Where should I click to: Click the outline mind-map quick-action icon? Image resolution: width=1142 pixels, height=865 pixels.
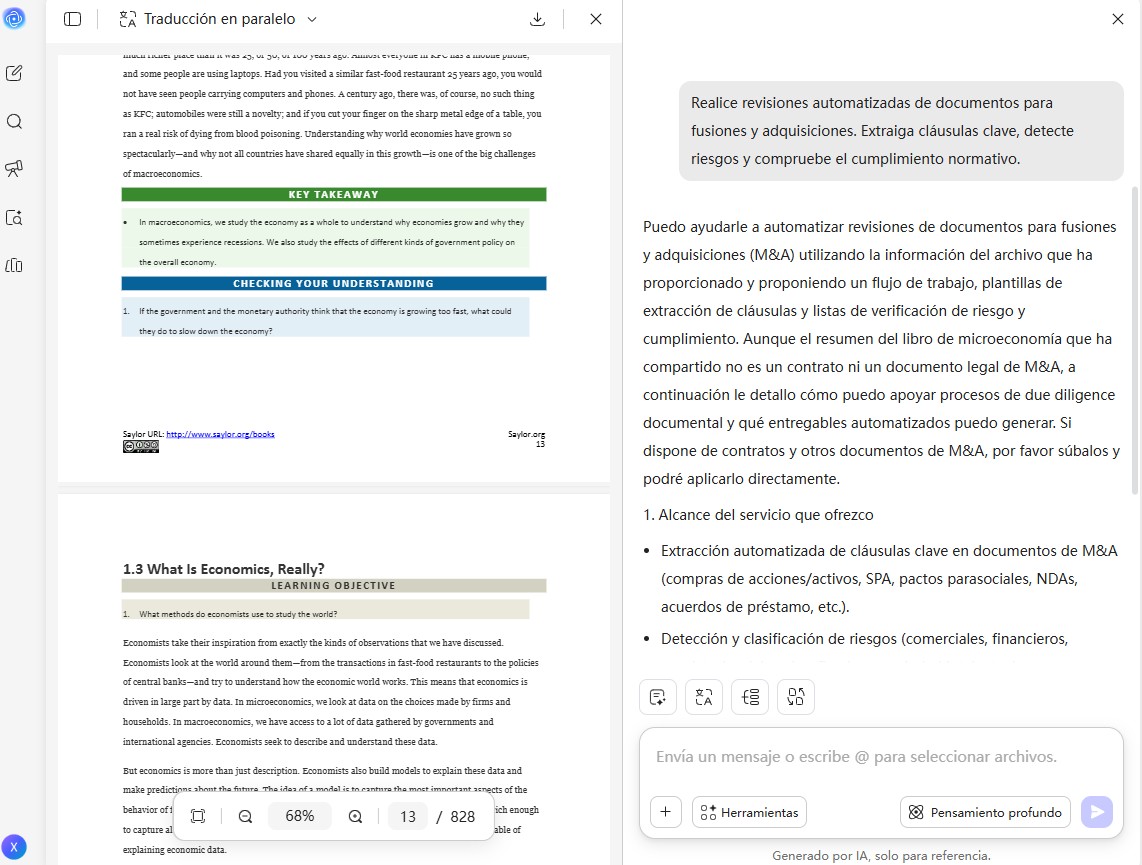(x=750, y=697)
